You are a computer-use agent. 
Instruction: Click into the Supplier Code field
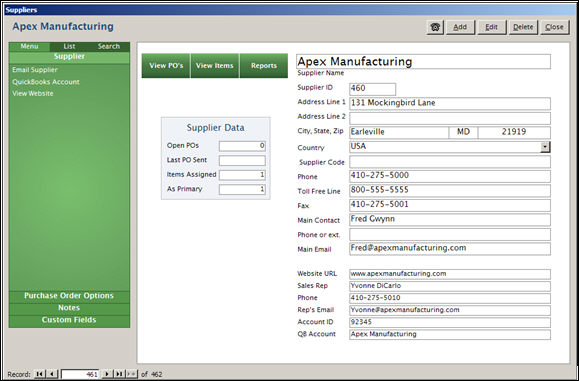click(x=450, y=162)
